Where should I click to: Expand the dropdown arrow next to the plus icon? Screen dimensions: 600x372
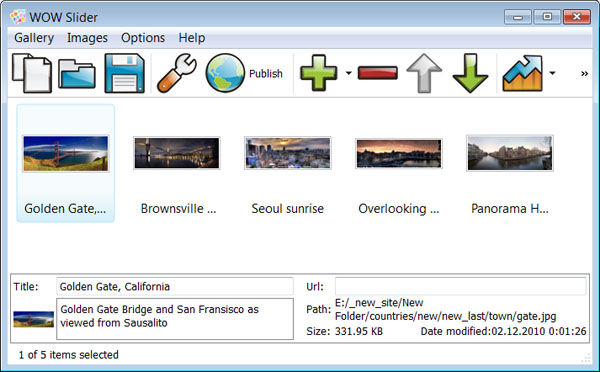349,73
